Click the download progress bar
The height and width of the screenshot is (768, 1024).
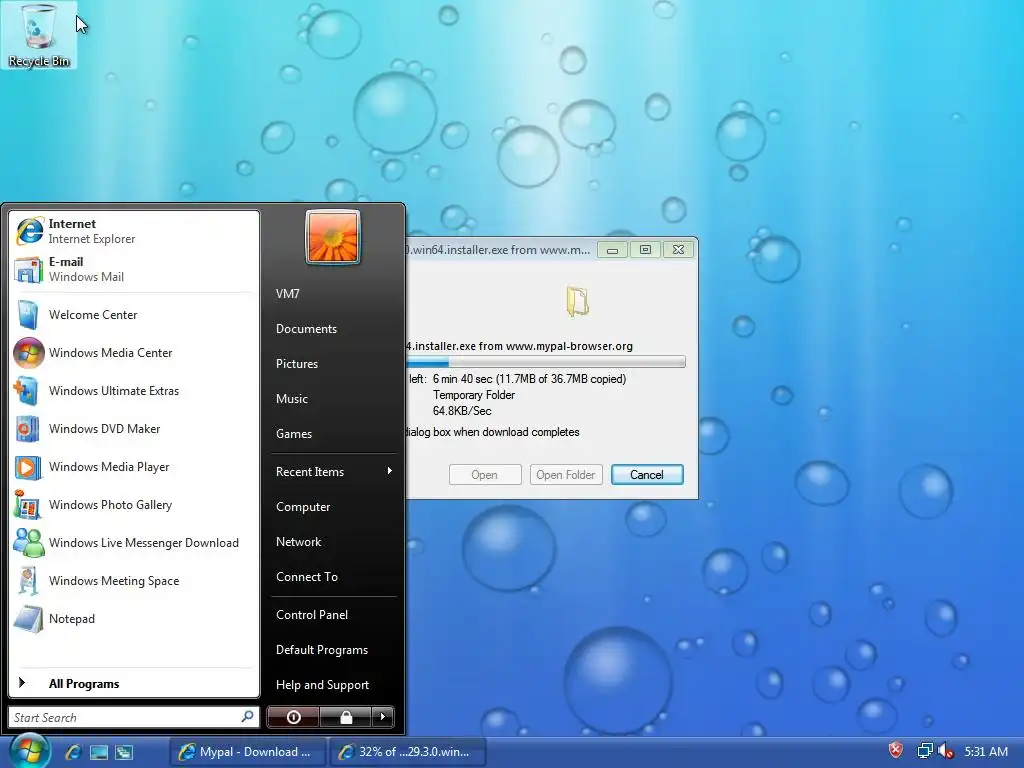pos(546,362)
